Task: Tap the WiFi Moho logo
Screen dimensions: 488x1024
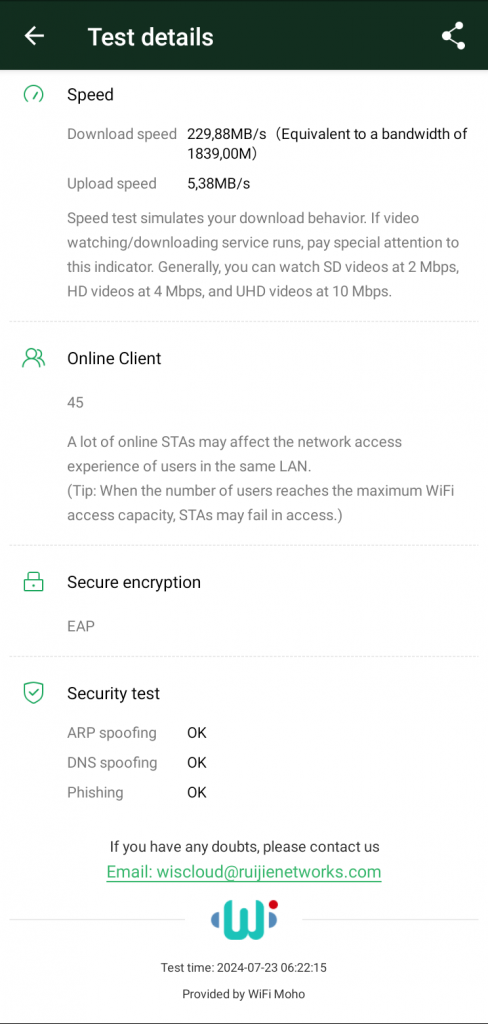Action: [x=244, y=920]
